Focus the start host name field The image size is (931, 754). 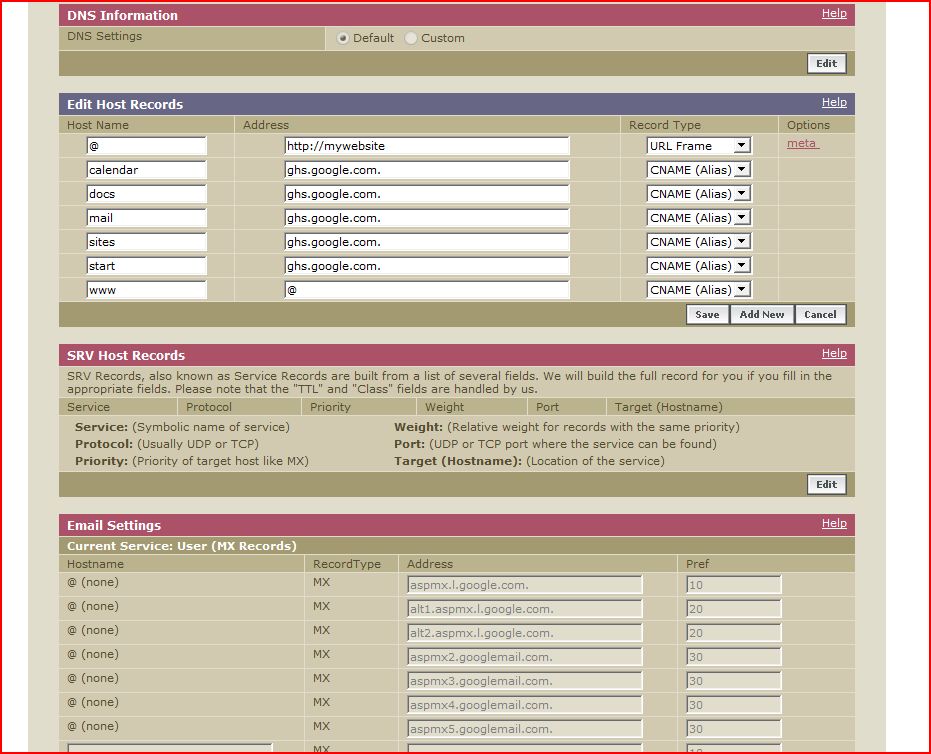pyautogui.click(x=147, y=266)
